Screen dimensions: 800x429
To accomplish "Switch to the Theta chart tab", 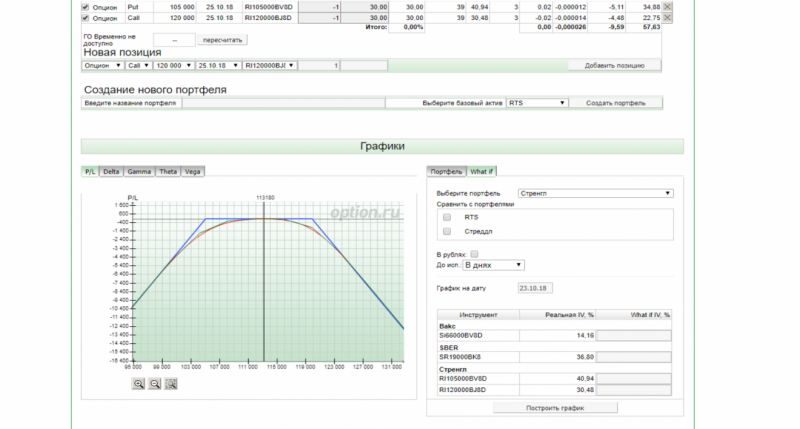I will click(x=168, y=171).
